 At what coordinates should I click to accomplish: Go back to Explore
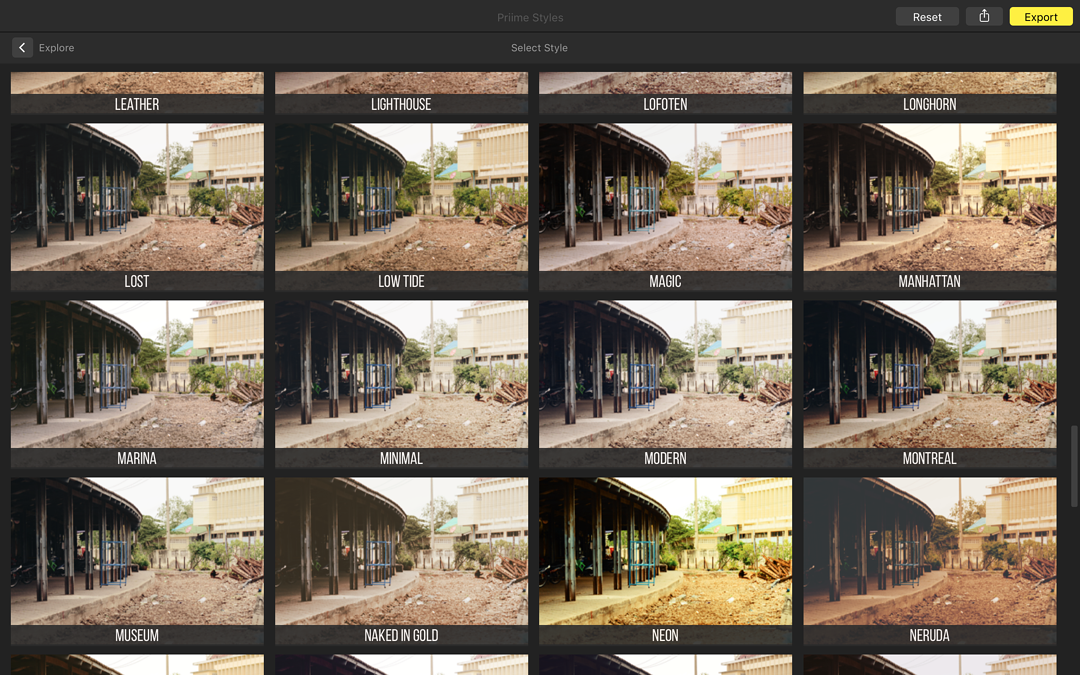[x=56, y=48]
